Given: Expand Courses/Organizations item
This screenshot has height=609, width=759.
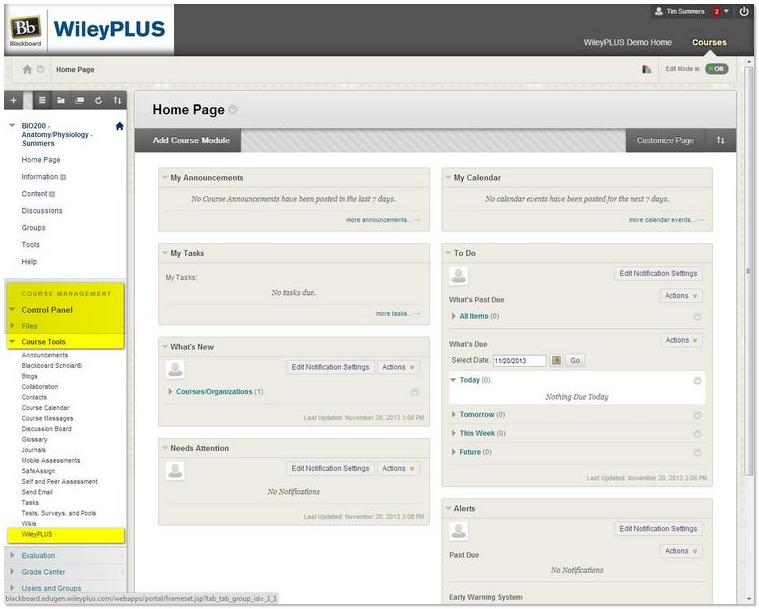Looking at the screenshot, I should point(170,392).
